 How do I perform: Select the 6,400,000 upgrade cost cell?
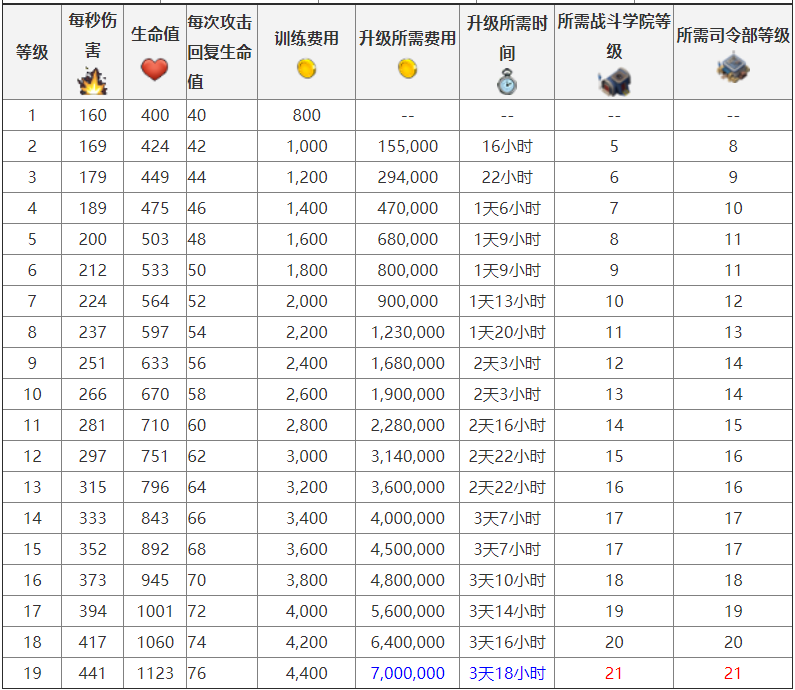[x=407, y=642]
